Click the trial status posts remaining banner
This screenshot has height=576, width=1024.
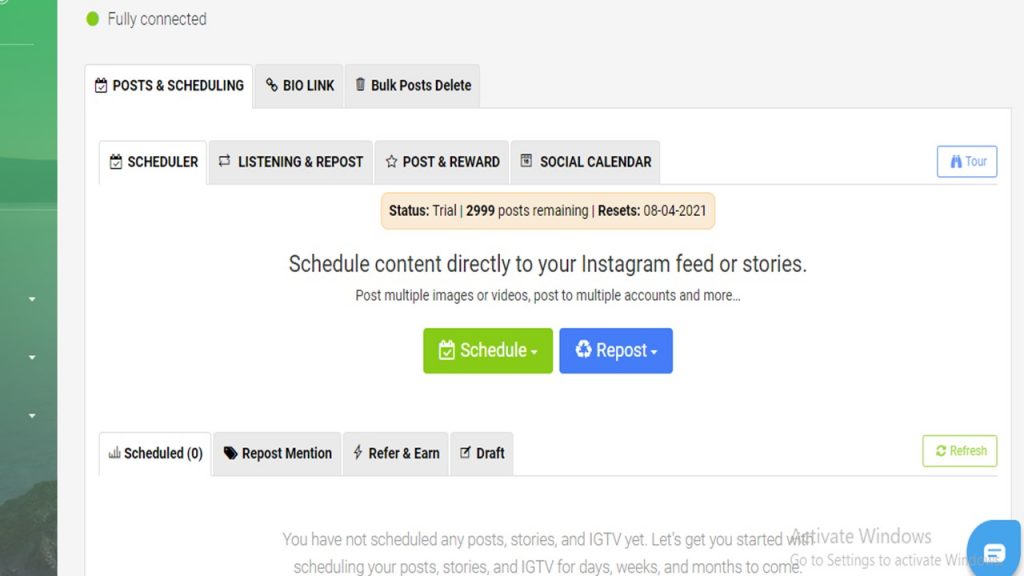(x=547, y=211)
